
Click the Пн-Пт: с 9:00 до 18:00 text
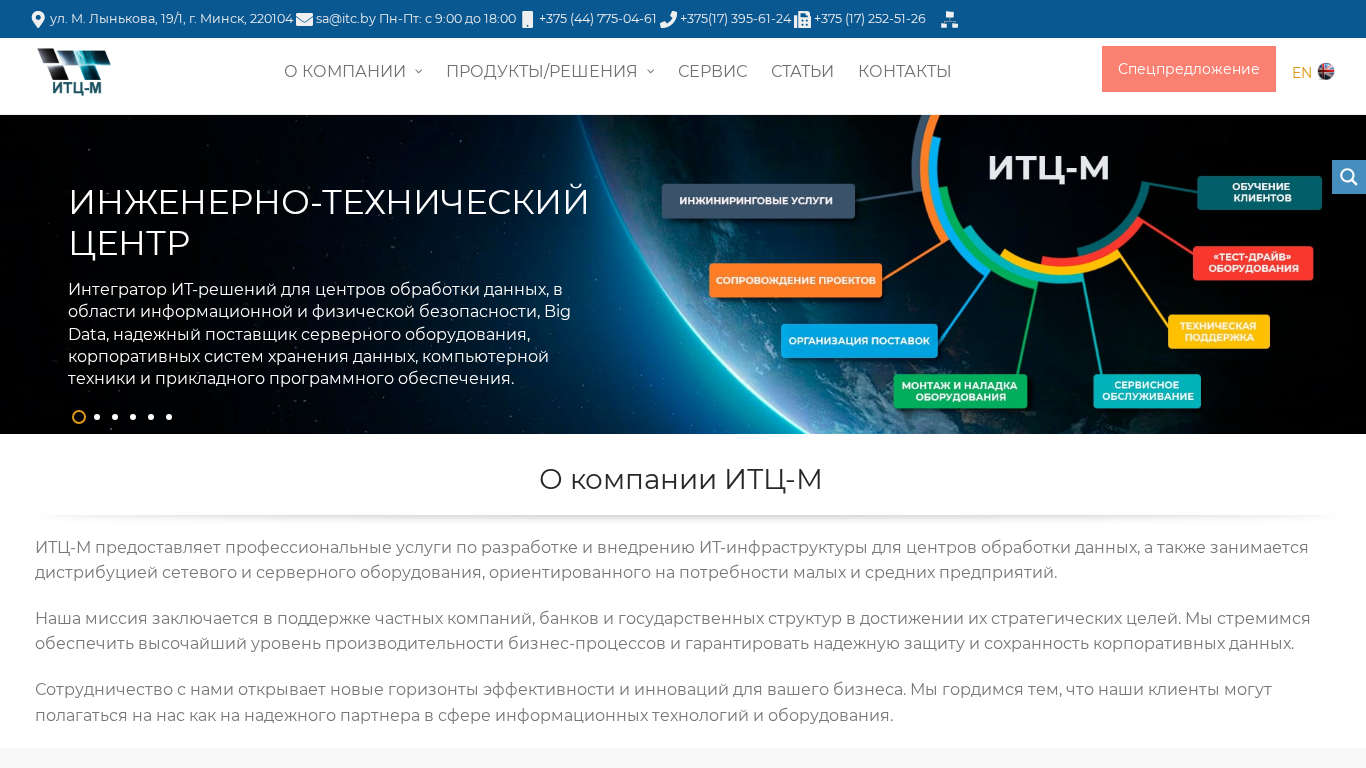[x=448, y=19]
